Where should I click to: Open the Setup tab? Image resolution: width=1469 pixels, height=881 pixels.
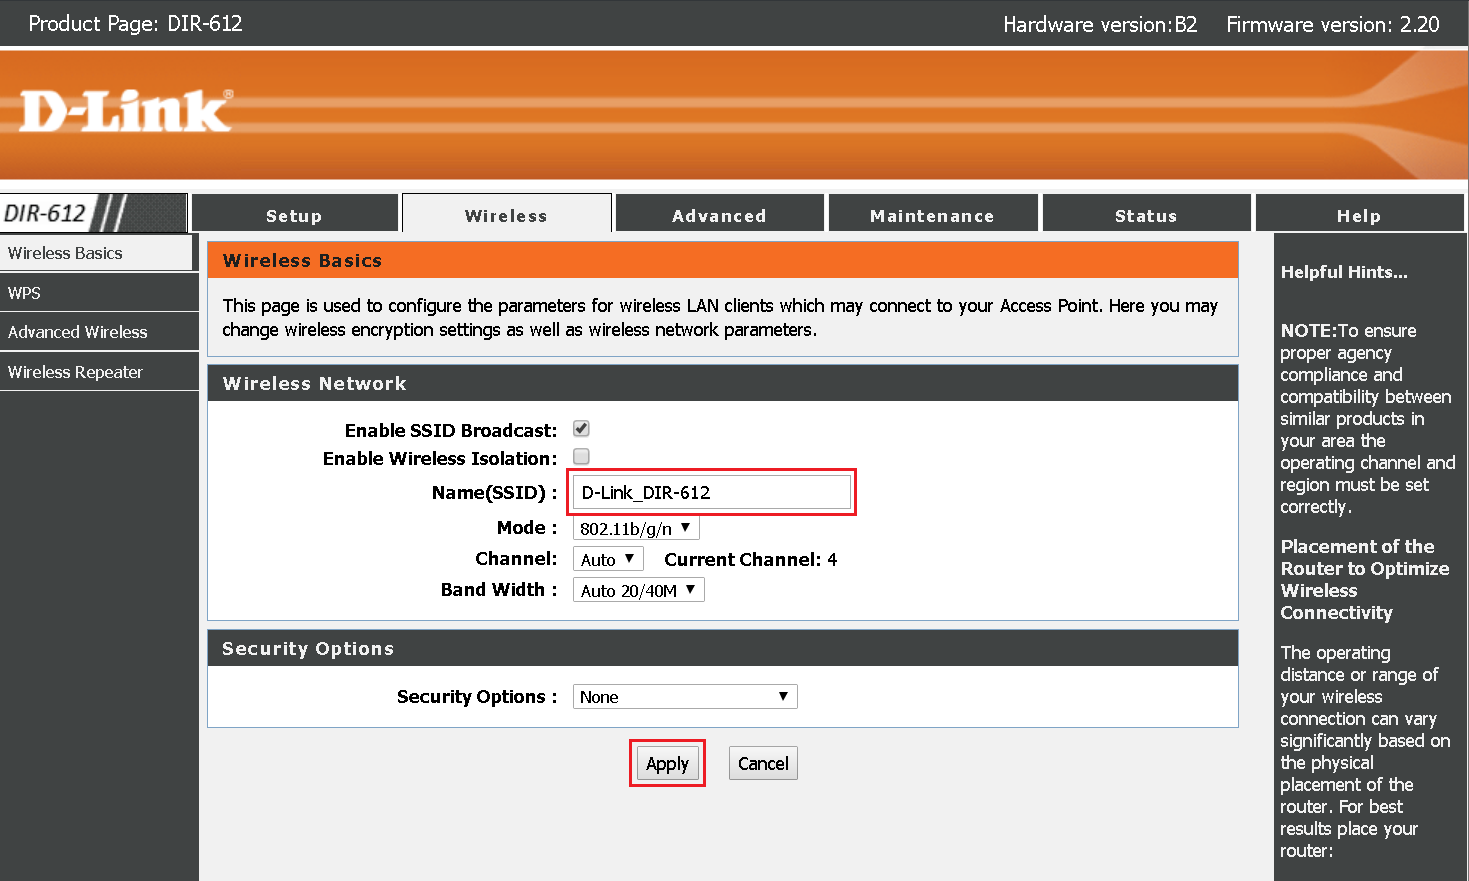coord(294,214)
